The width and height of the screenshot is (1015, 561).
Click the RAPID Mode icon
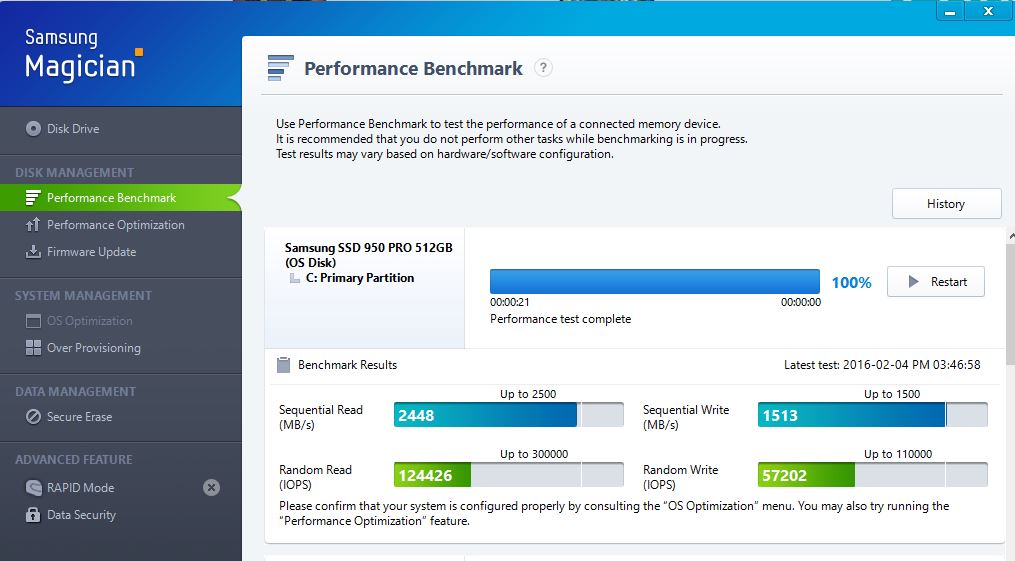pos(33,488)
